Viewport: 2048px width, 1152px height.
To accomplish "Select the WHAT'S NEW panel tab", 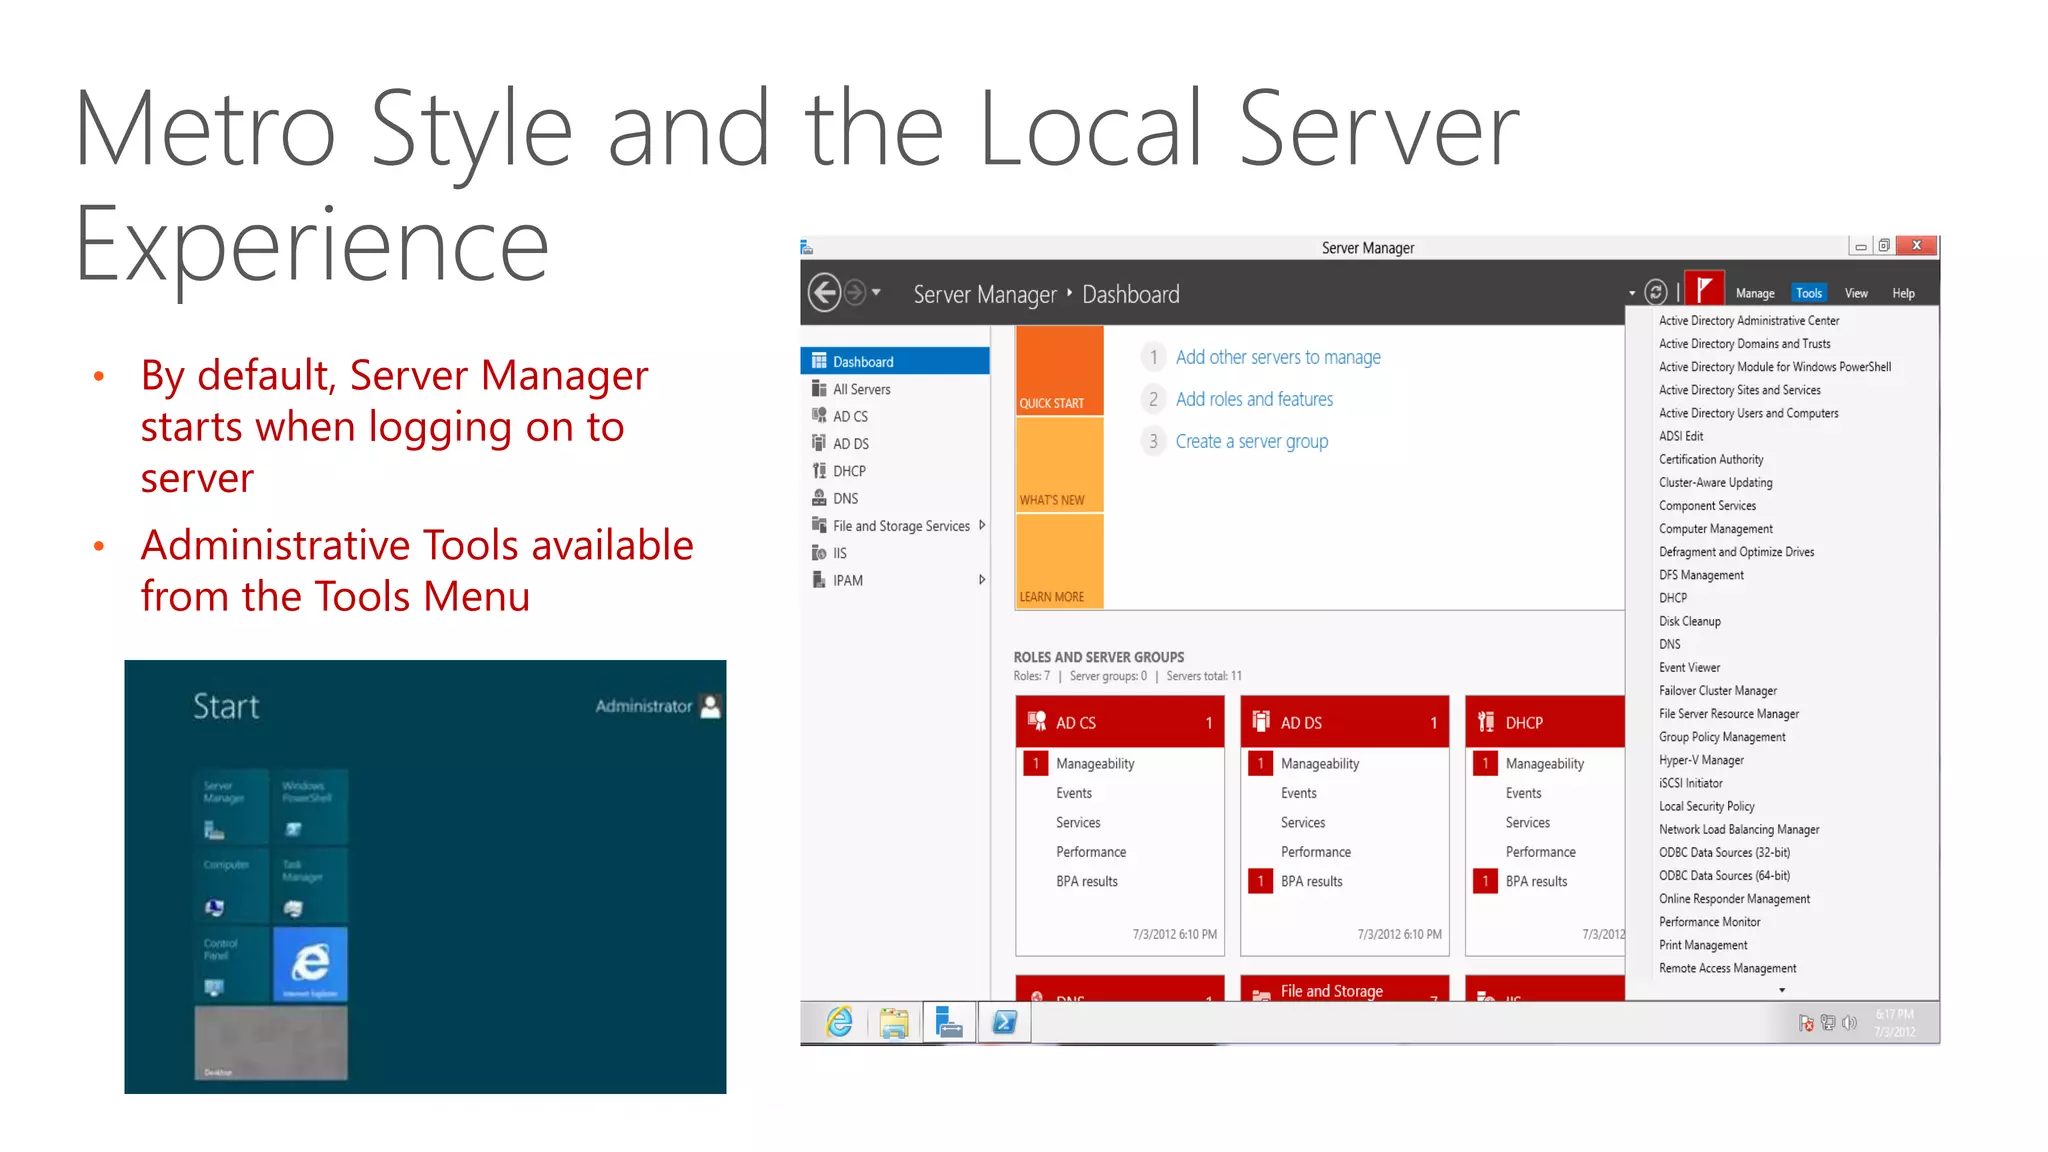I will tap(1060, 465).
